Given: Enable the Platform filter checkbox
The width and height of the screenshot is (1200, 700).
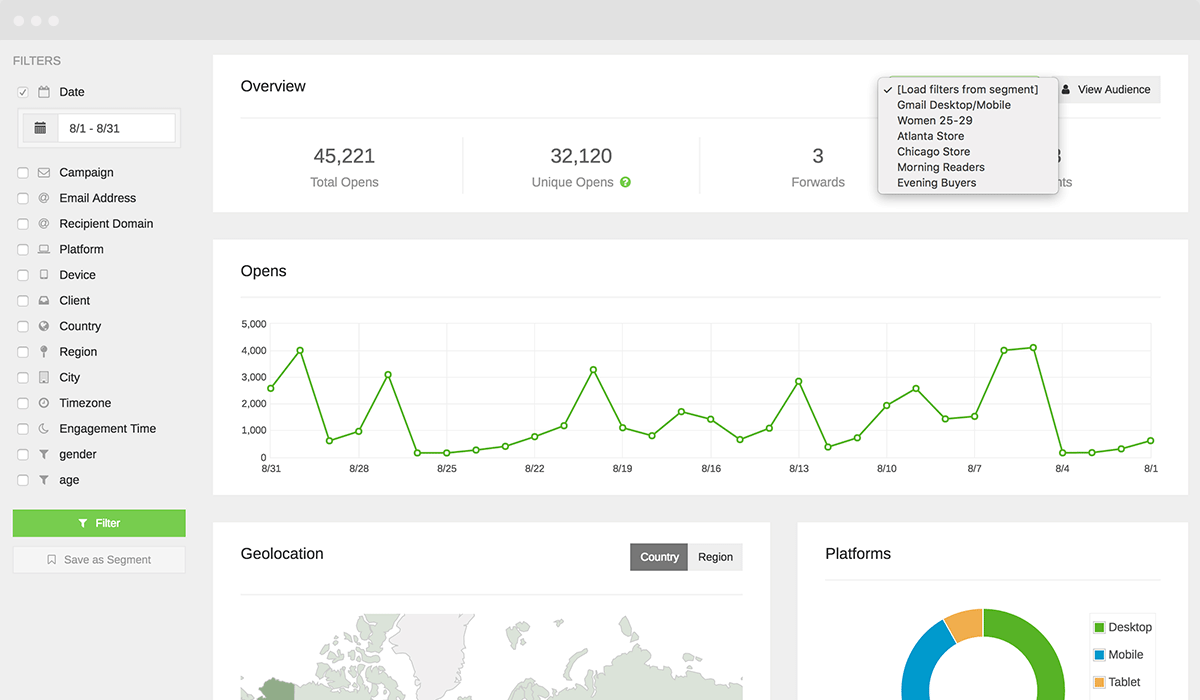Looking at the screenshot, I should coord(22,250).
